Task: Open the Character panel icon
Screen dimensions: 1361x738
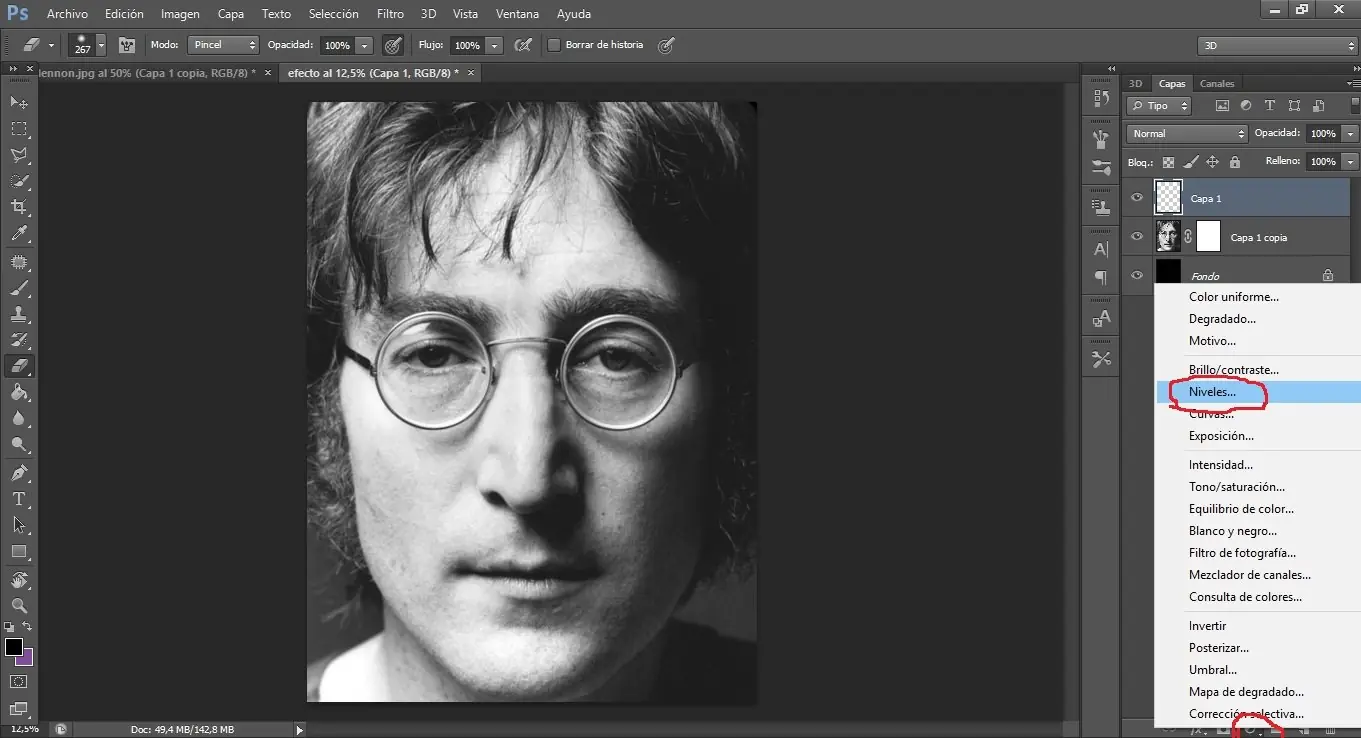Action: (1102, 249)
